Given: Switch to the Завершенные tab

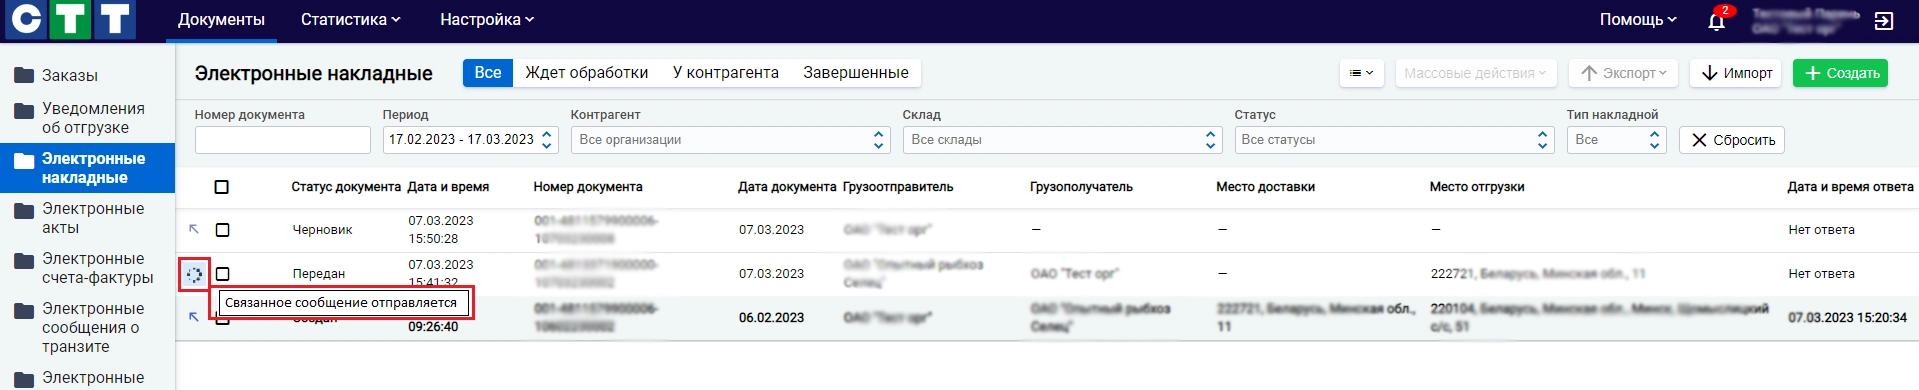Looking at the screenshot, I should tap(856, 73).
